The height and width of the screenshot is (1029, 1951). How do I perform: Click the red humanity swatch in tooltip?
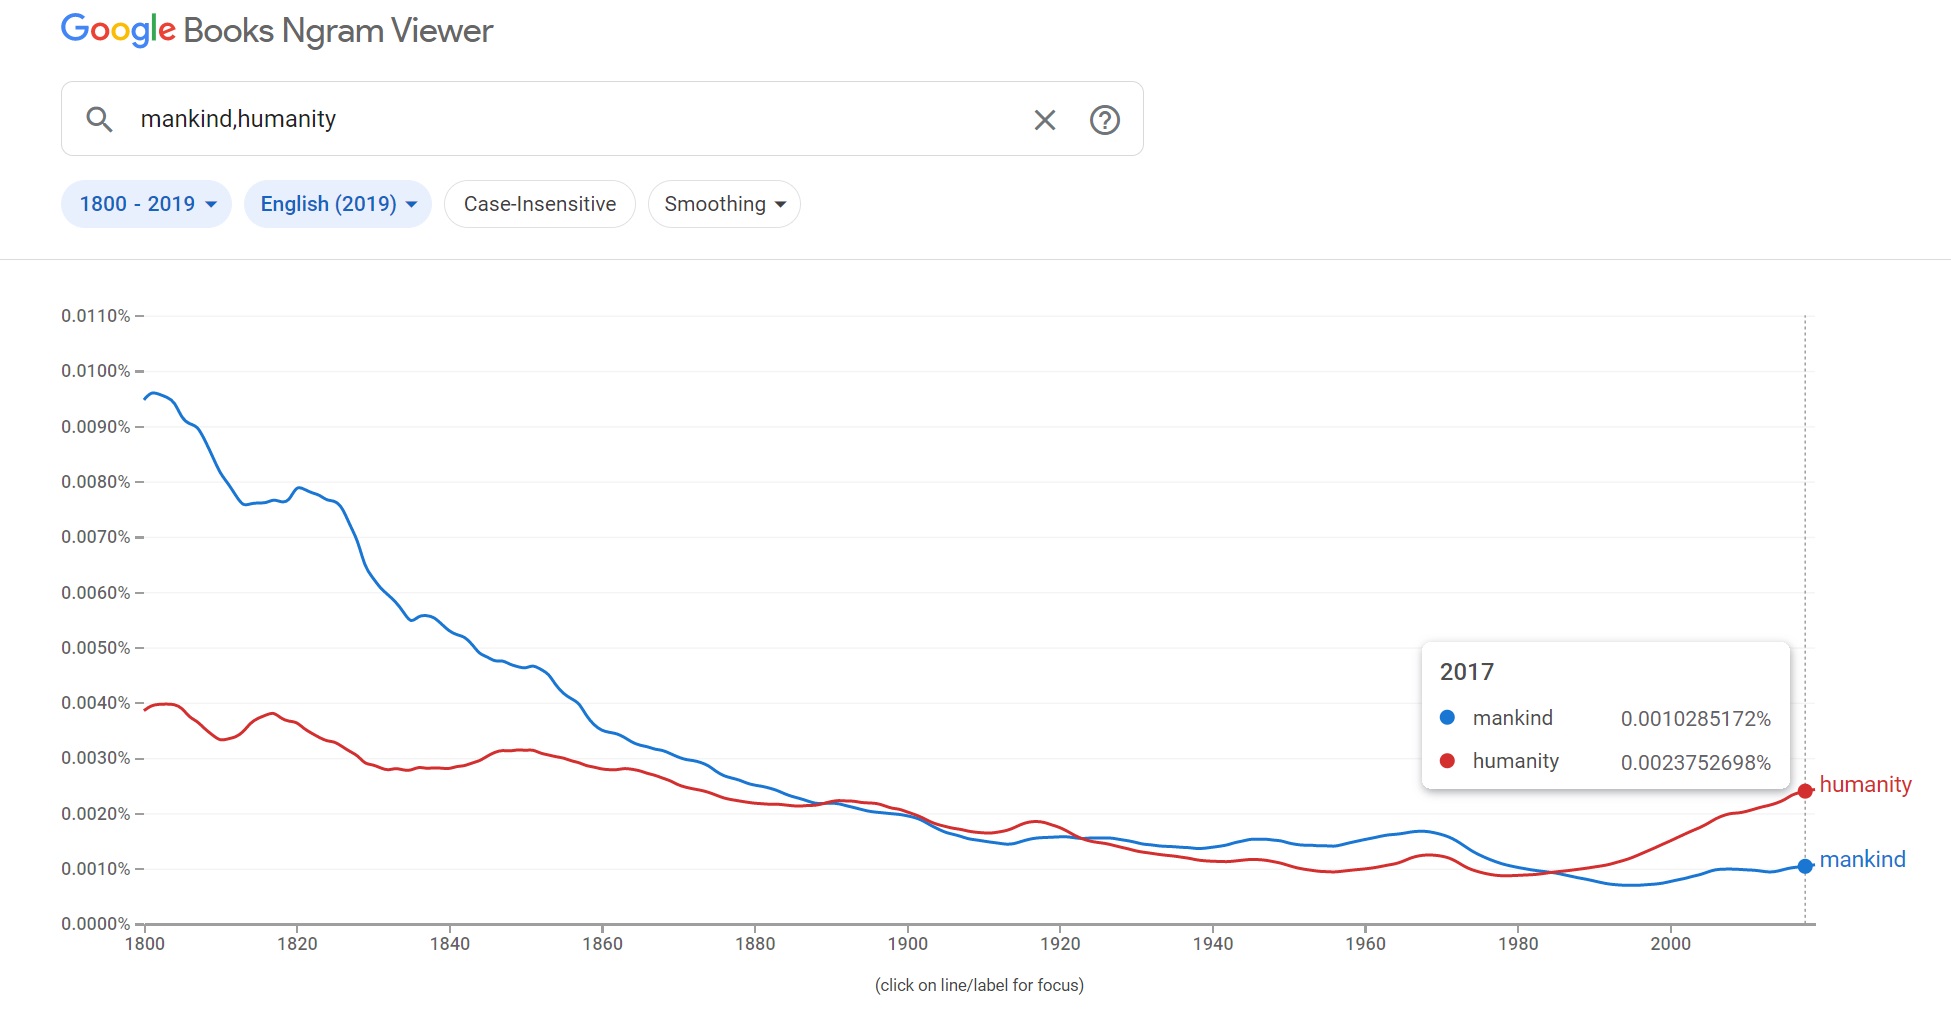[x=1447, y=761]
